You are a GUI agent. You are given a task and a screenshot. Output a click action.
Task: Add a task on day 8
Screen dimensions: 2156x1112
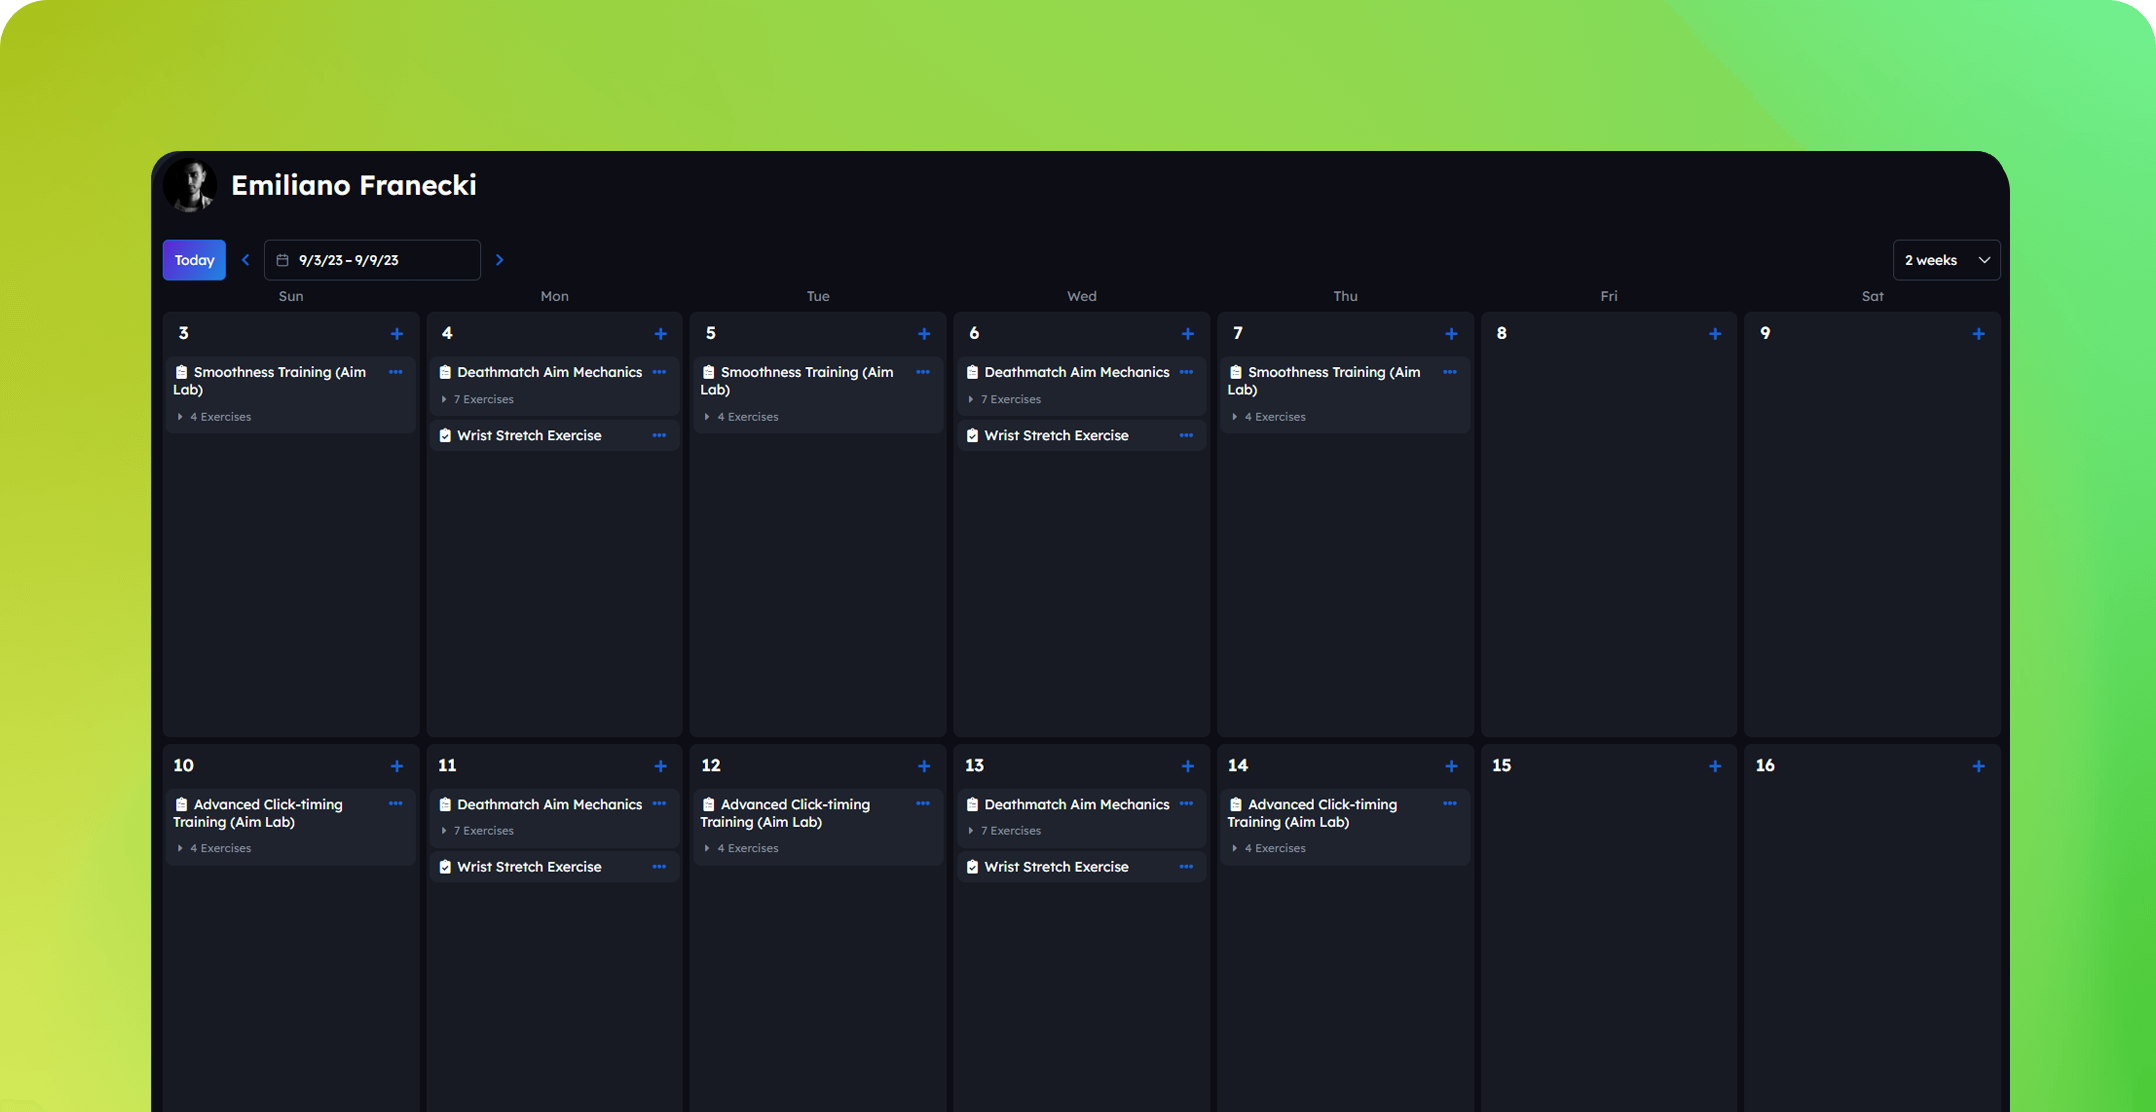[1714, 334]
